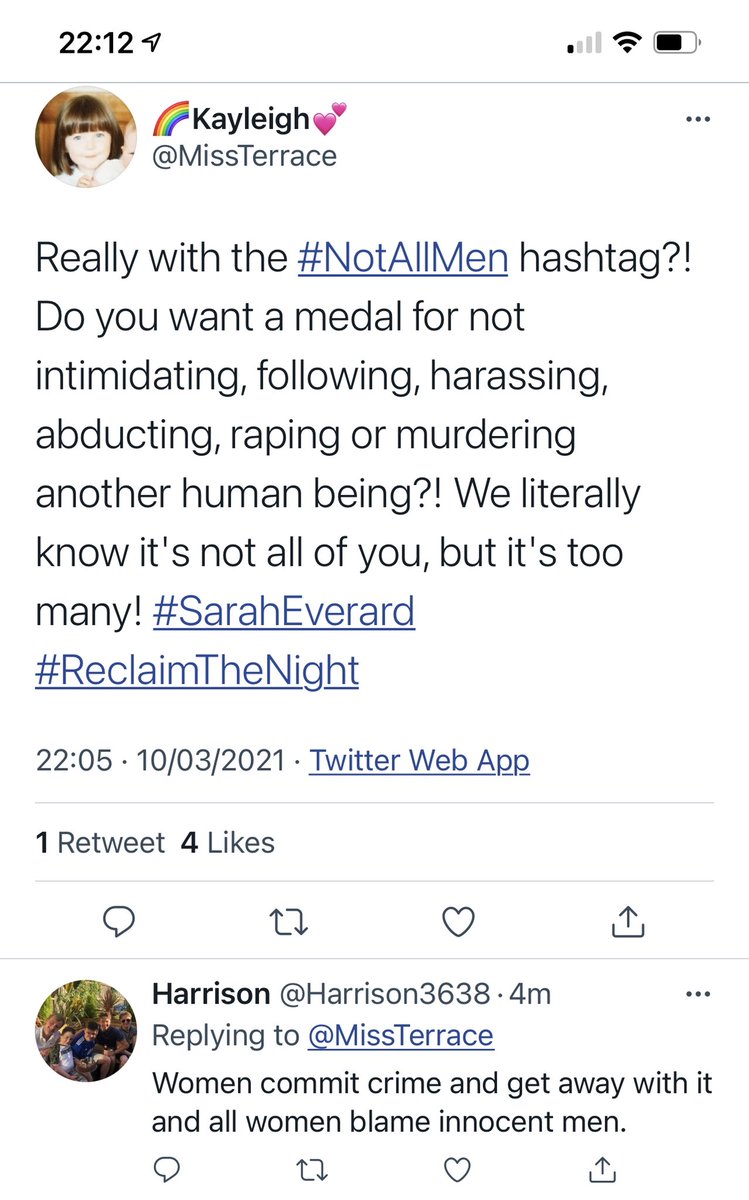Reply to Harrison's comment

pyautogui.click(x=168, y=1168)
